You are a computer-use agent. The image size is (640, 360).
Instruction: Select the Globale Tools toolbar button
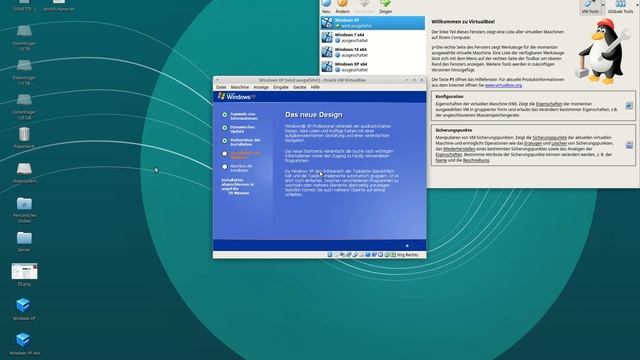coord(620,7)
